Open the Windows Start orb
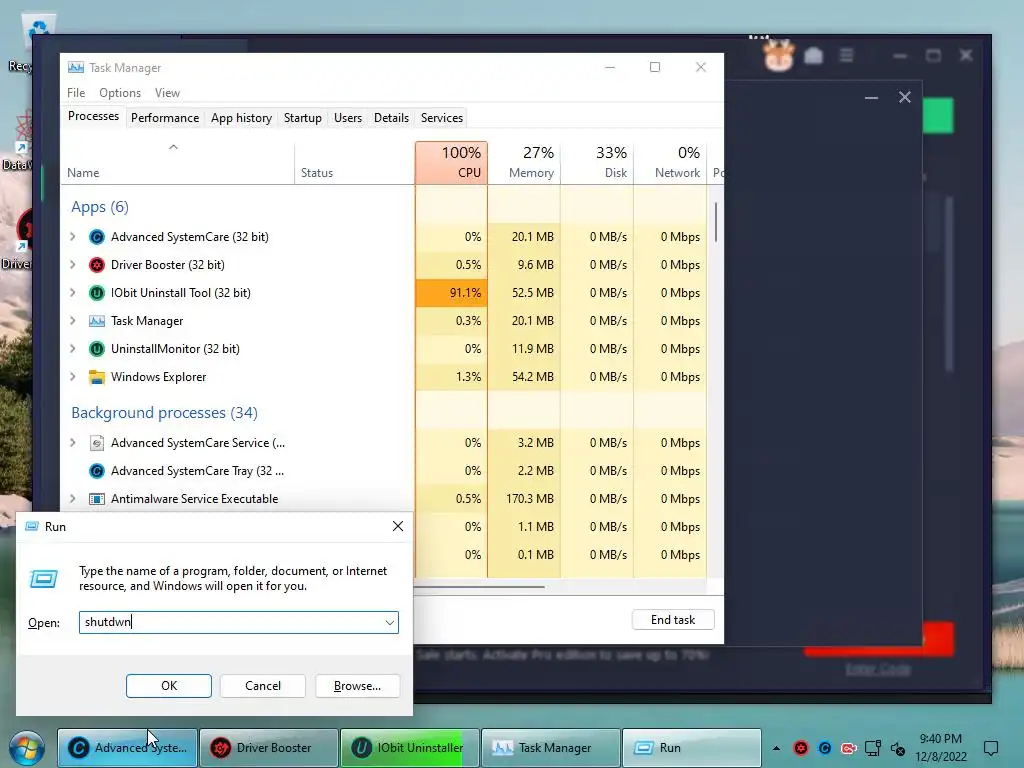The width and height of the screenshot is (1024, 768). [x=27, y=748]
